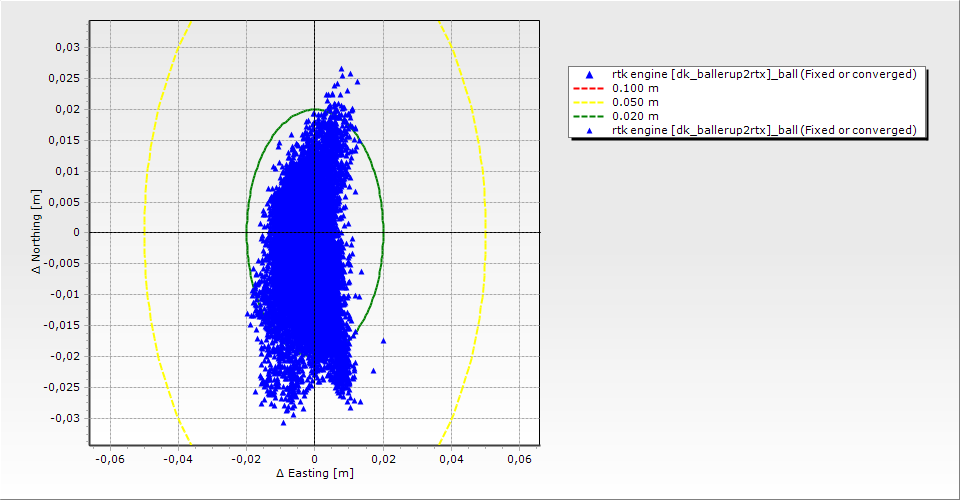The height and width of the screenshot is (500, 960).
Task: Click the smaller blue triangle marker in the legend
Action: [x=590, y=130]
